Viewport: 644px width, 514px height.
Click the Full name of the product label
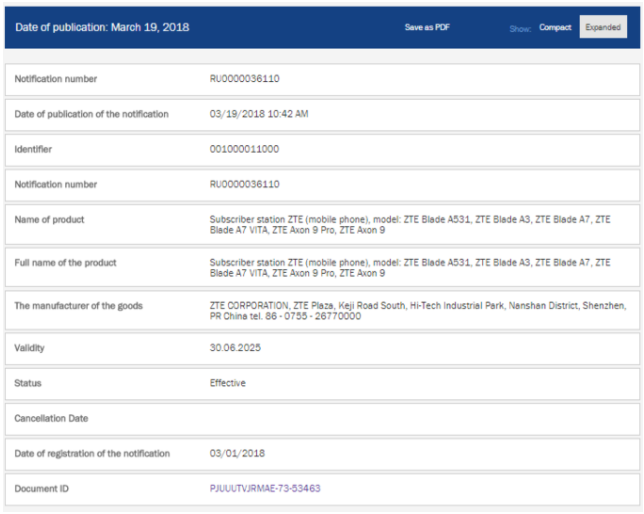point(65,263)
